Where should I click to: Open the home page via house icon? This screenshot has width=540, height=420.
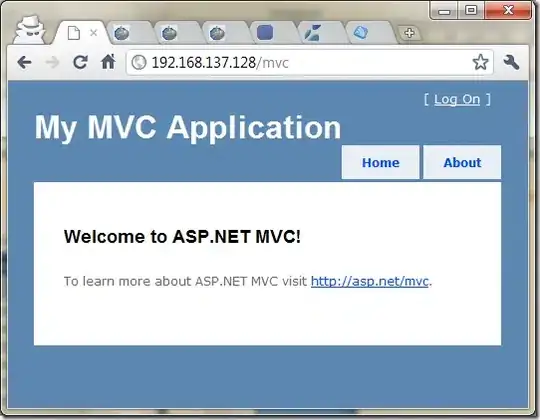(108, 62)
